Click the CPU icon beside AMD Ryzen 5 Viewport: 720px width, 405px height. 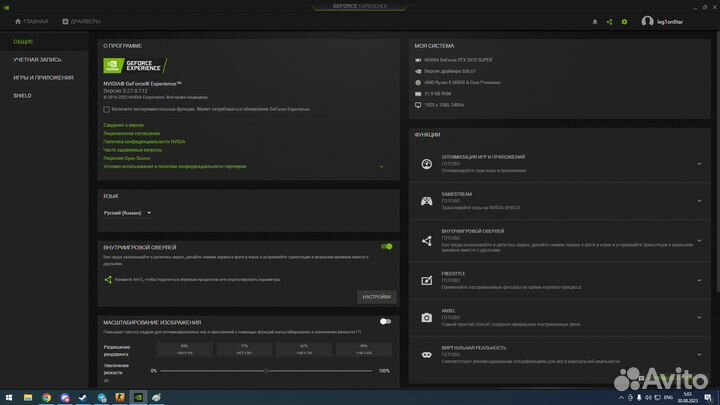click(418, 82)
